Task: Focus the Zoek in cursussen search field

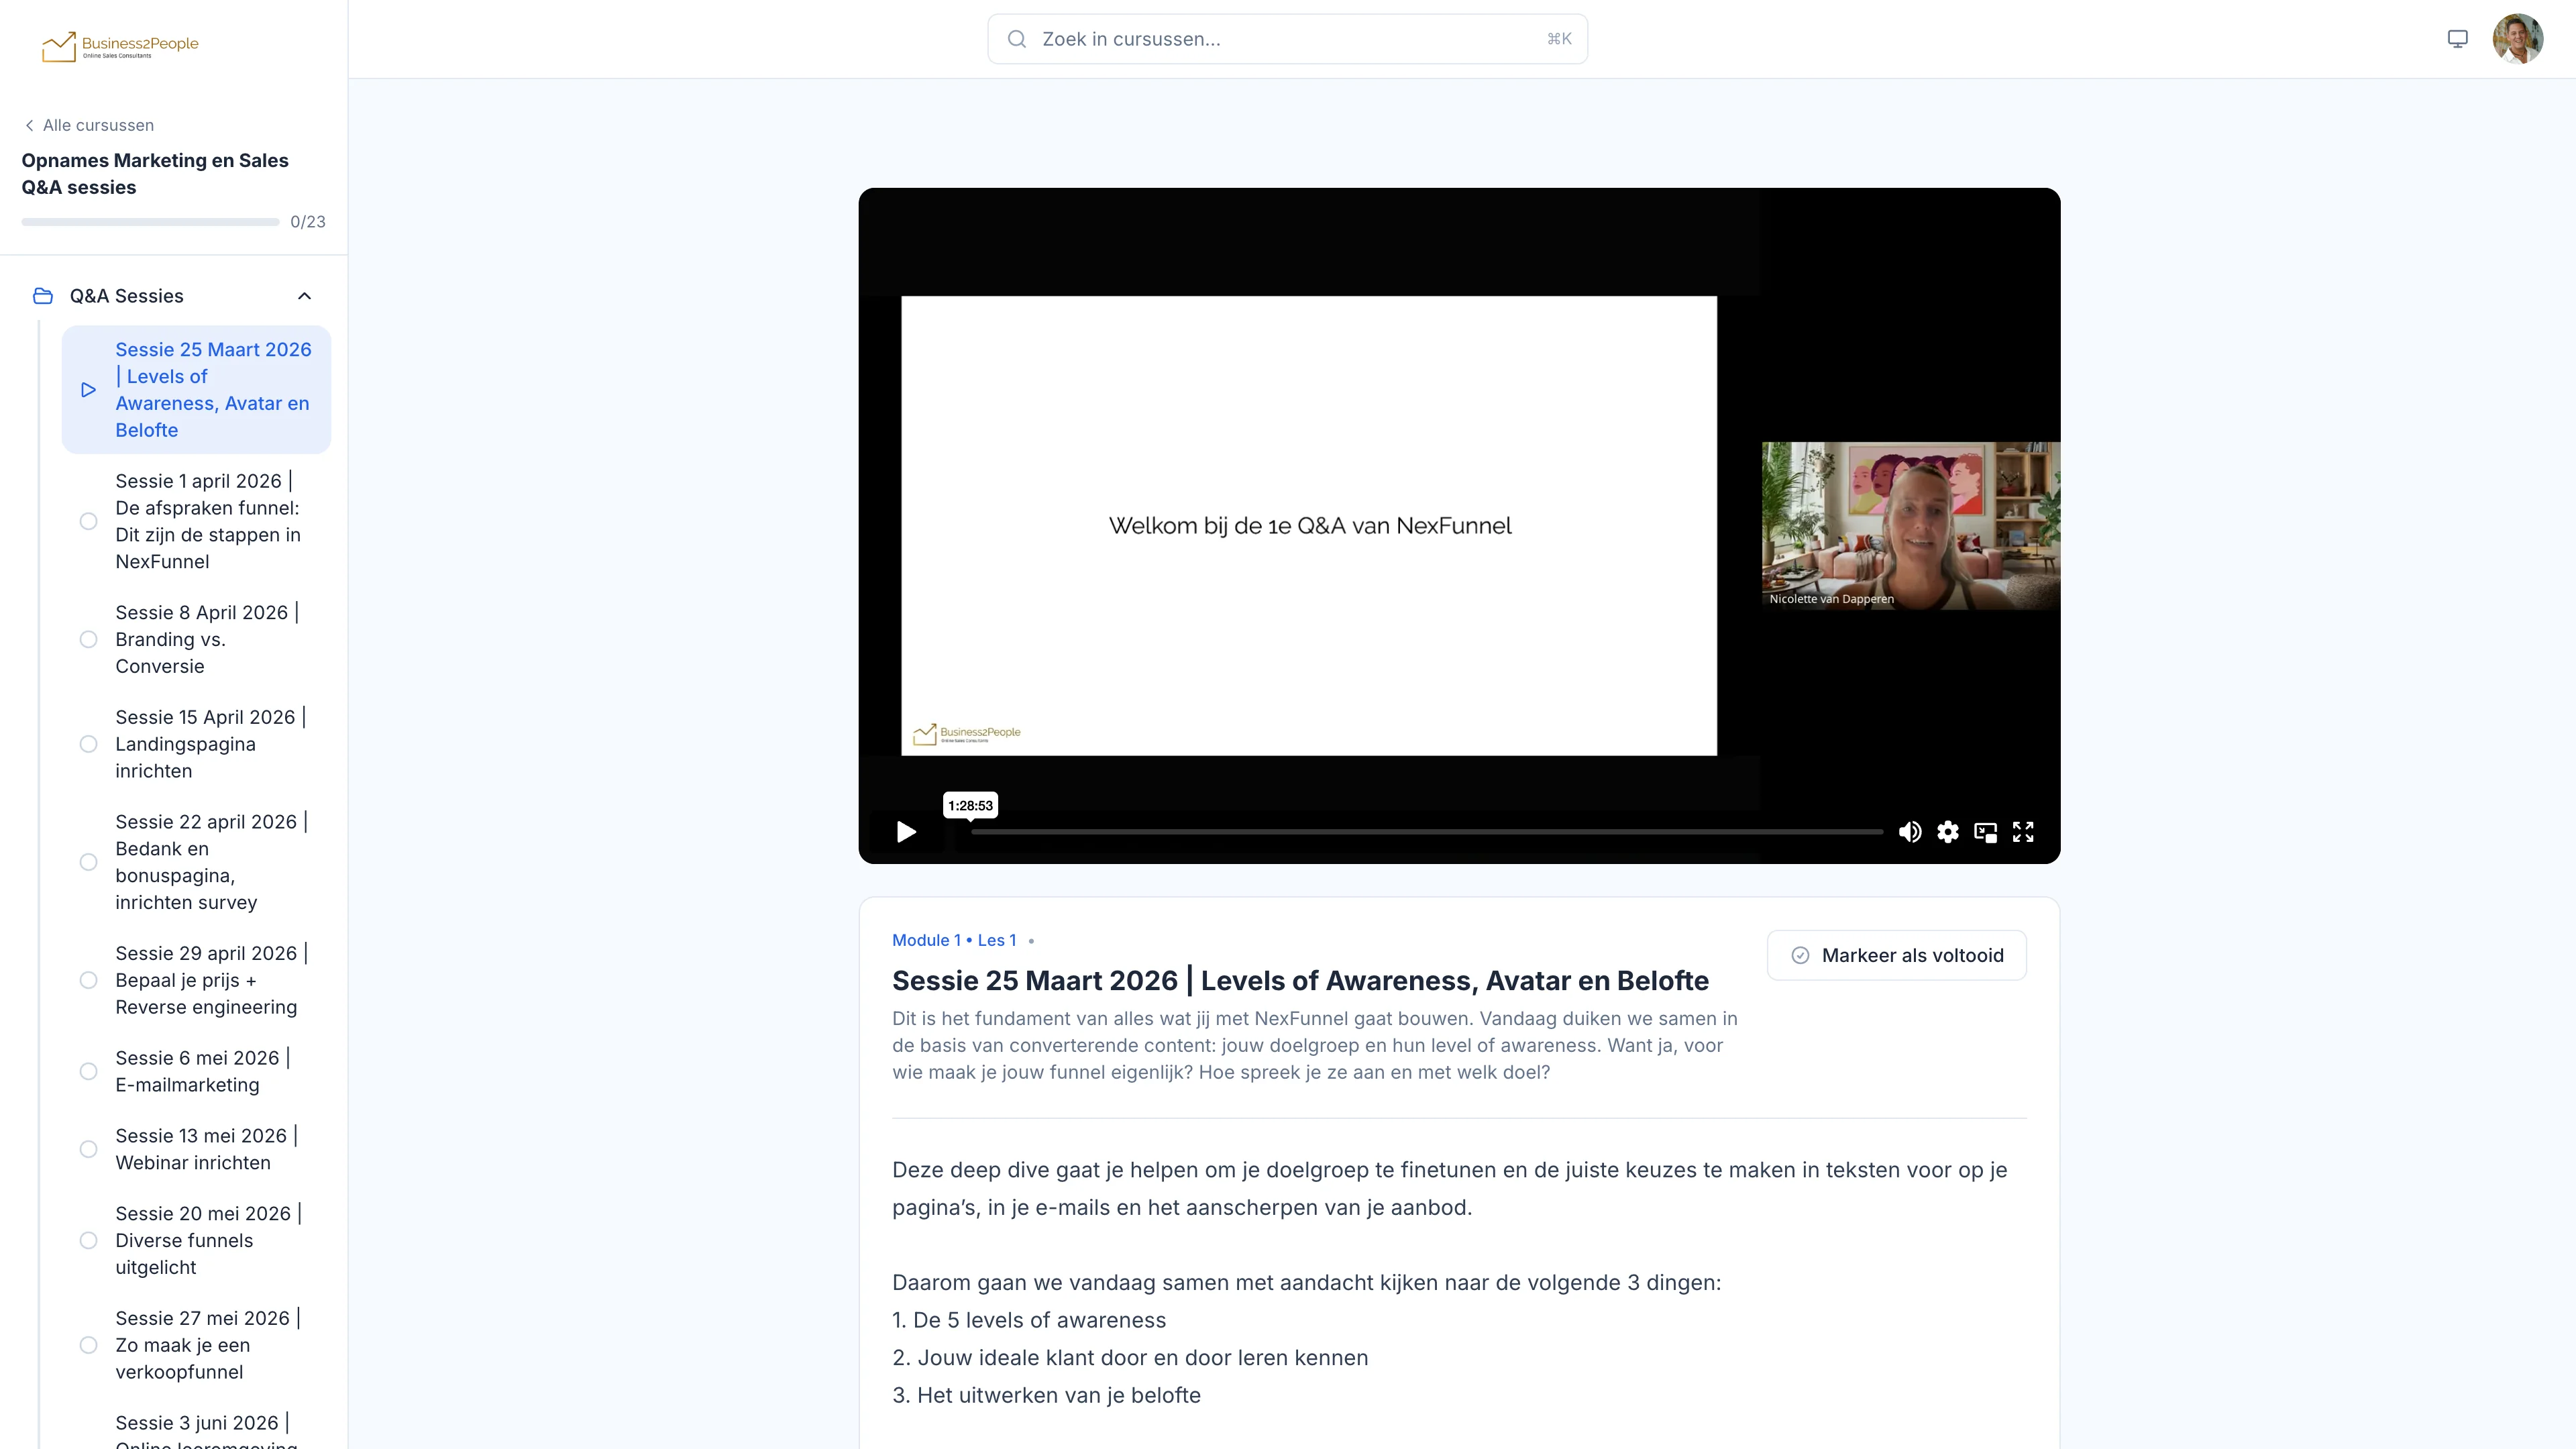Action: (x=1287, y=39)
